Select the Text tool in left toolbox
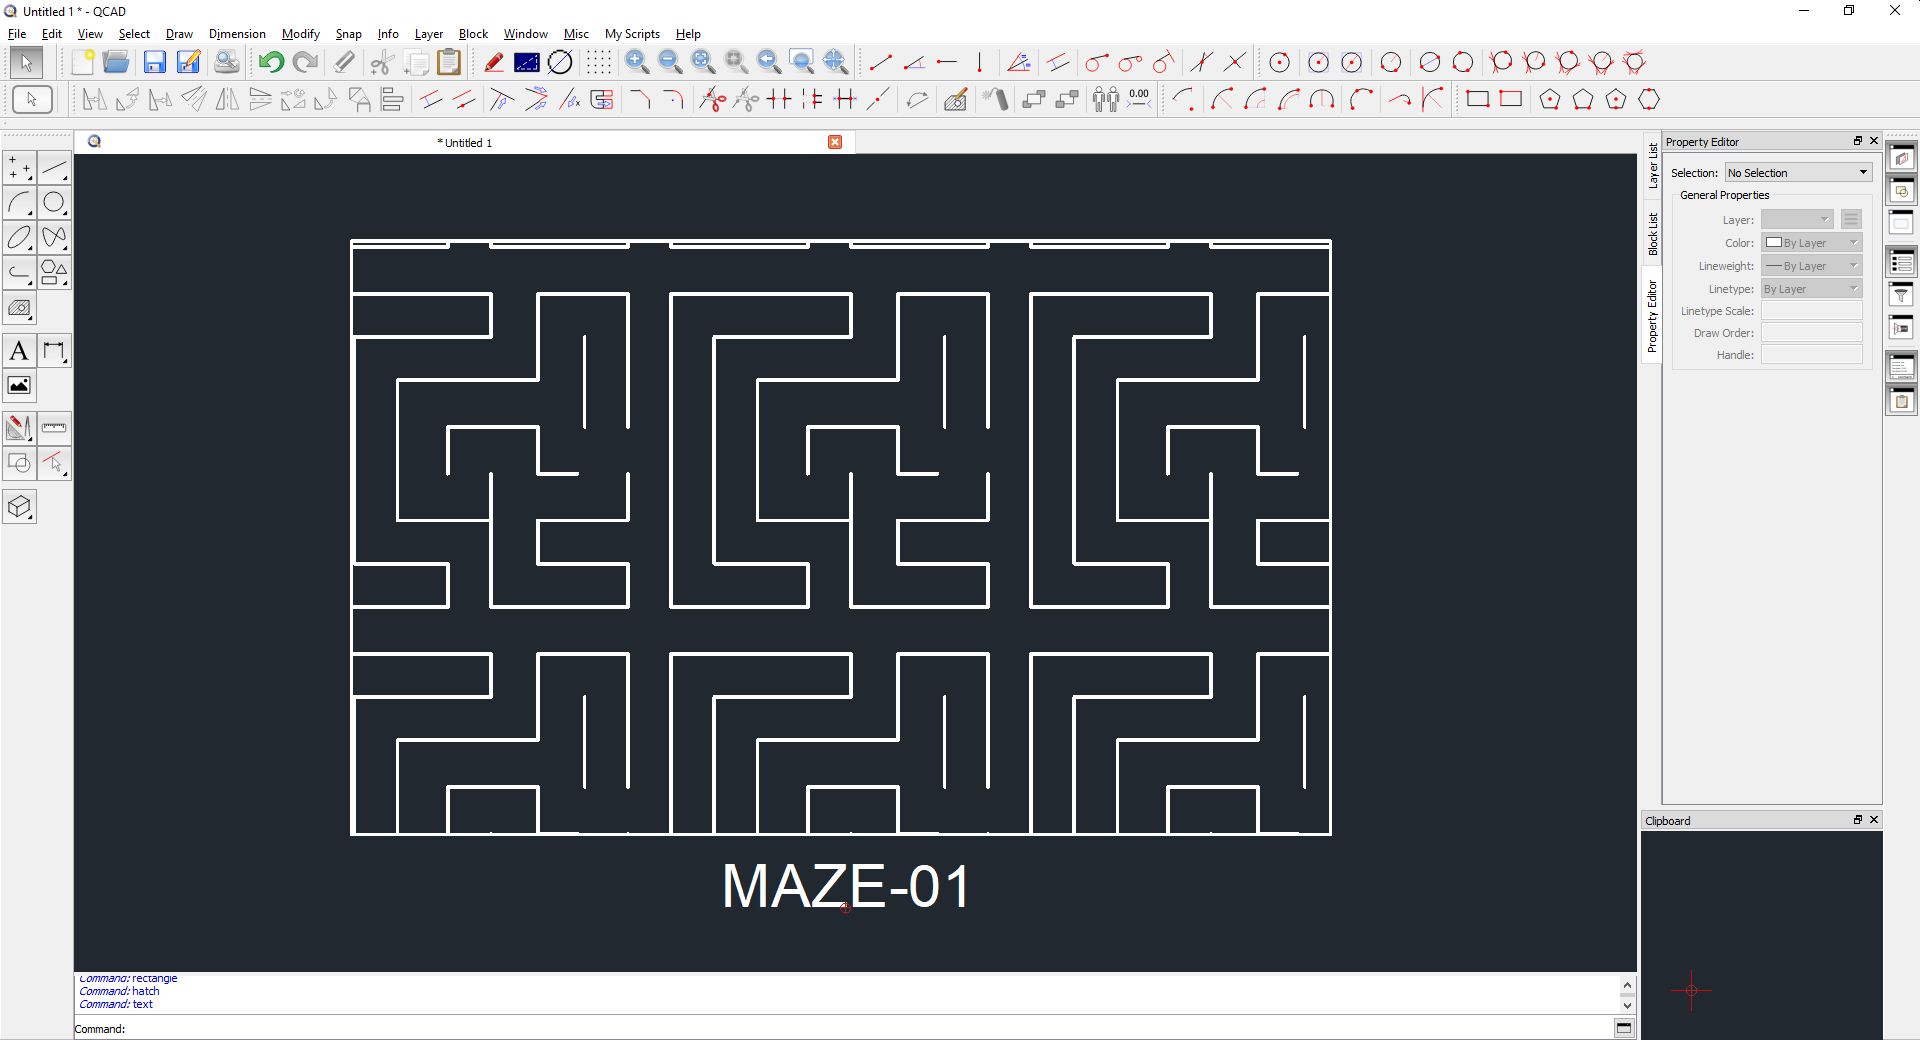The image size is (1920, 1040). (x=19, y=351)
